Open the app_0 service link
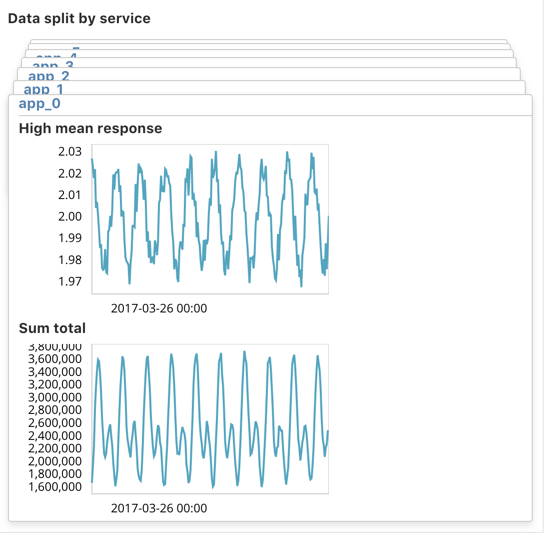The width and height of the screenshot is (544, 535). 40,103
